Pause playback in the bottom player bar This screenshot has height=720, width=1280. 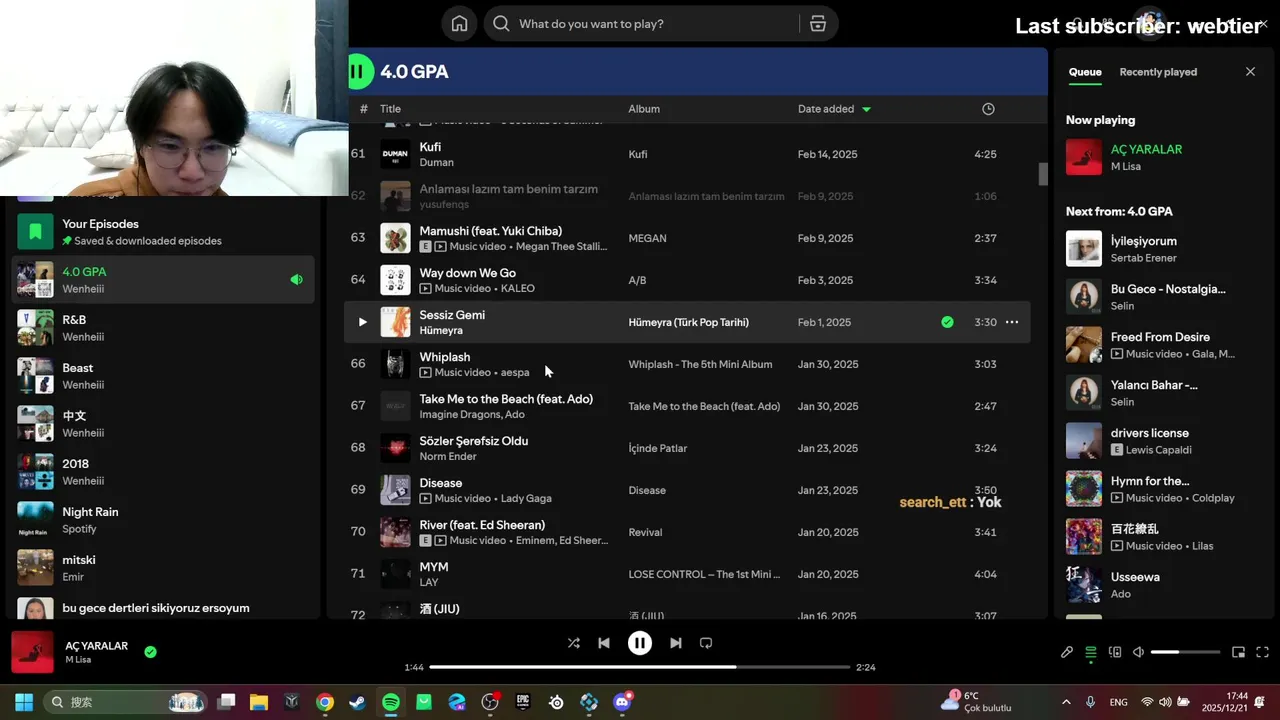coord(640,643)
